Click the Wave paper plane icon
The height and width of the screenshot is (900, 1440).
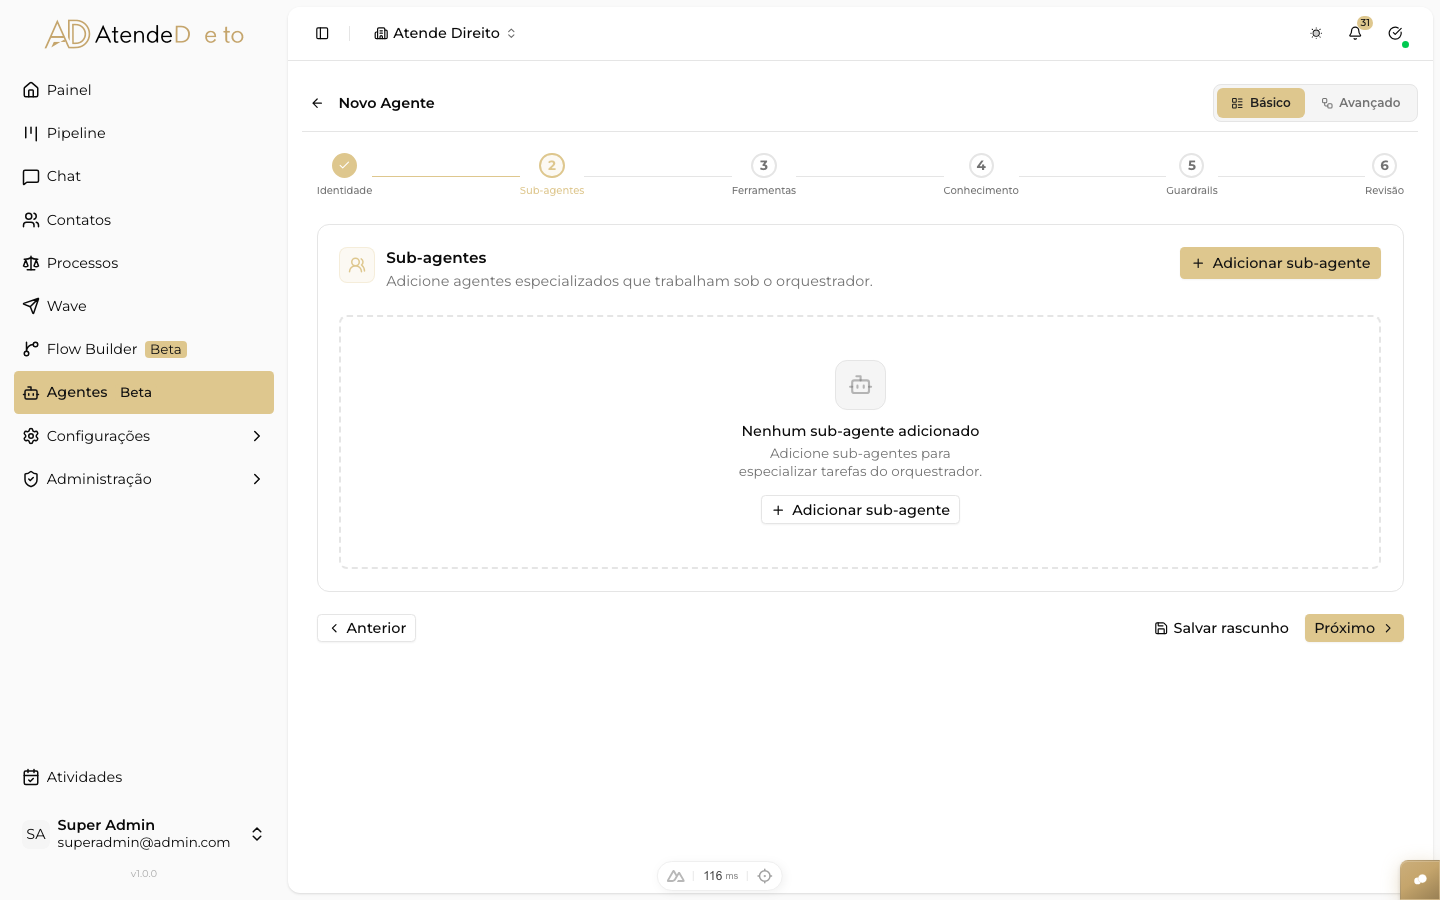(31, 306)
